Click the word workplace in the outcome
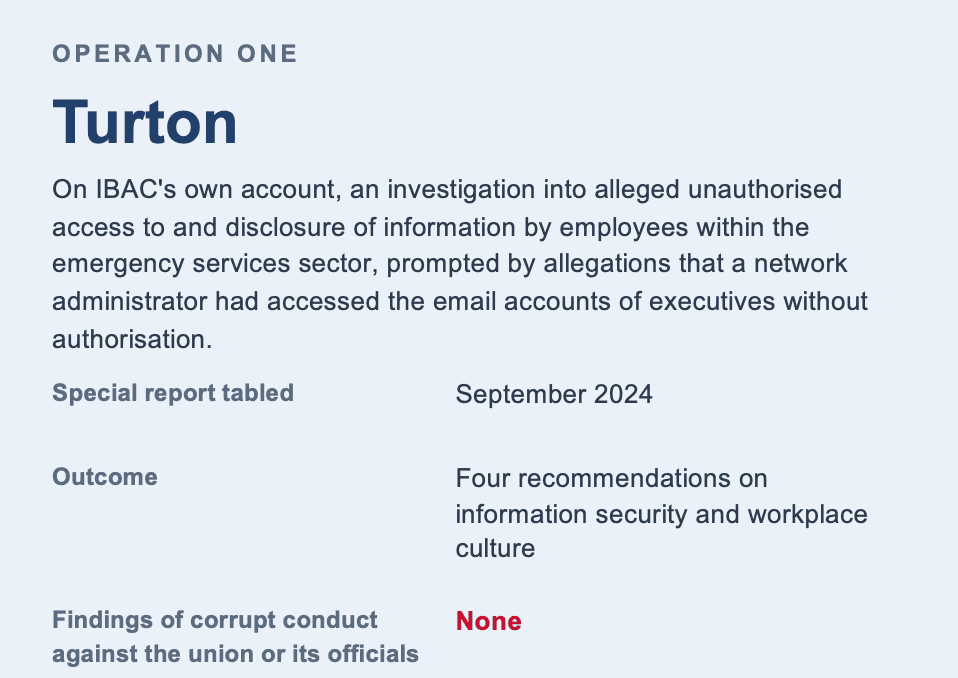Viewport: 958px width, 678px height. click(x=808, y=514)
